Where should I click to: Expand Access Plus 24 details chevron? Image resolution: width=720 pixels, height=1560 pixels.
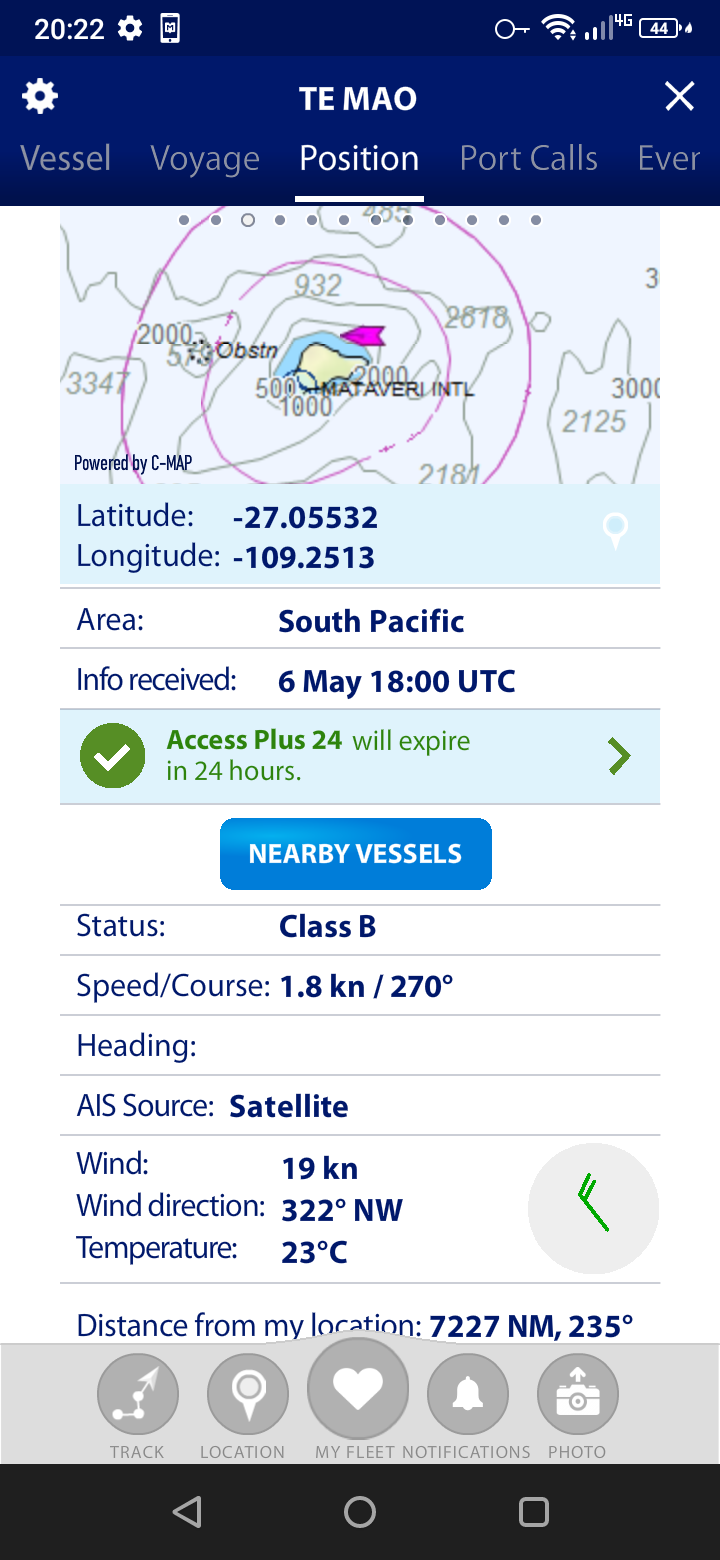point(620,757)
